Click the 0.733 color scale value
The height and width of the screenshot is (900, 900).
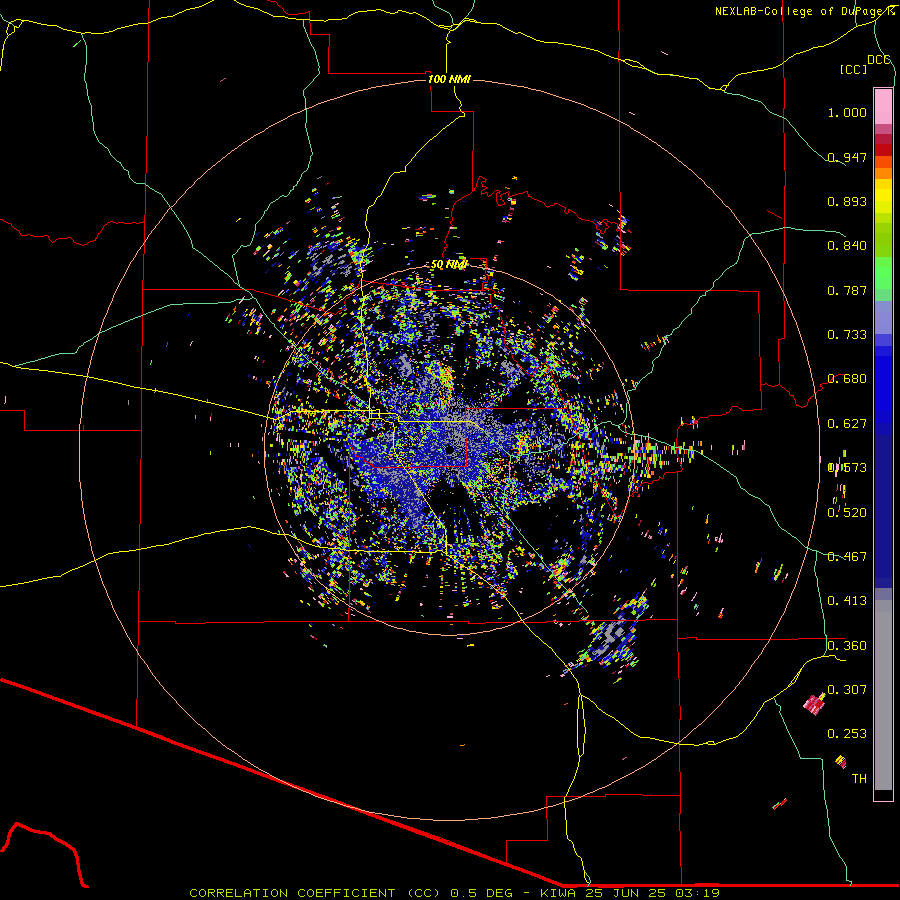point(847,335)
